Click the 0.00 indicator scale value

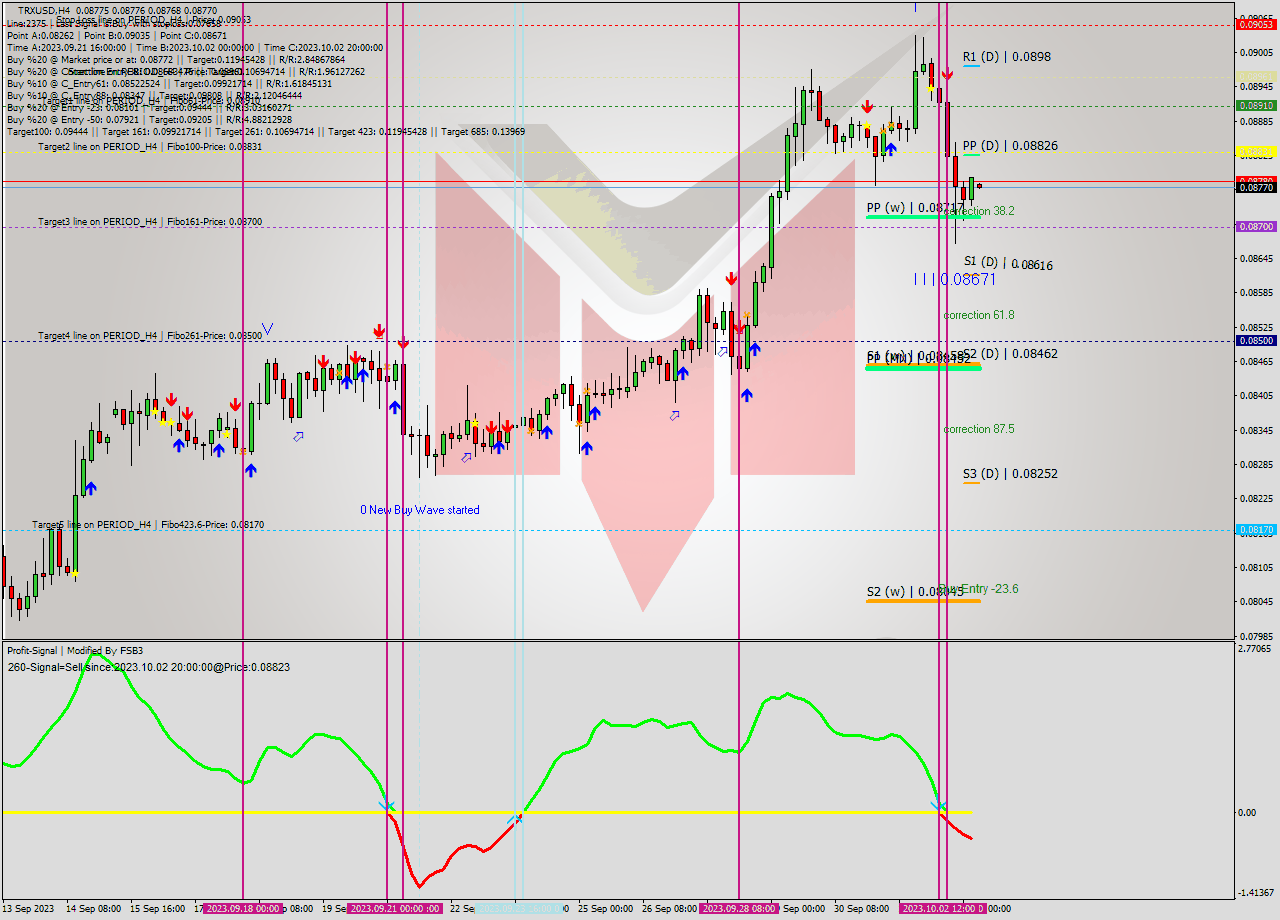[1248, 812]
